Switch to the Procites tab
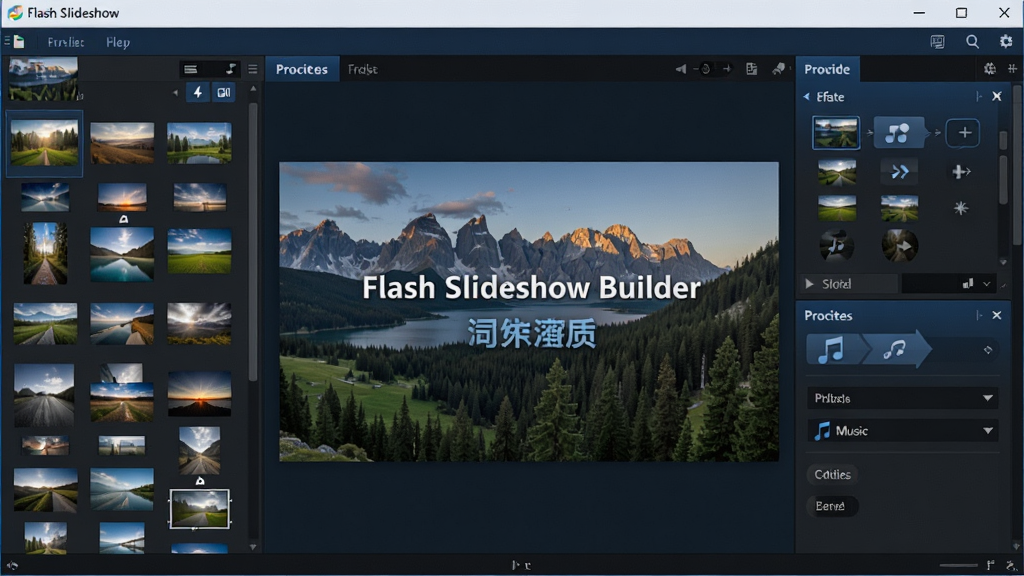Viewport: 1024px width, 576px height. tap(302, 69)
